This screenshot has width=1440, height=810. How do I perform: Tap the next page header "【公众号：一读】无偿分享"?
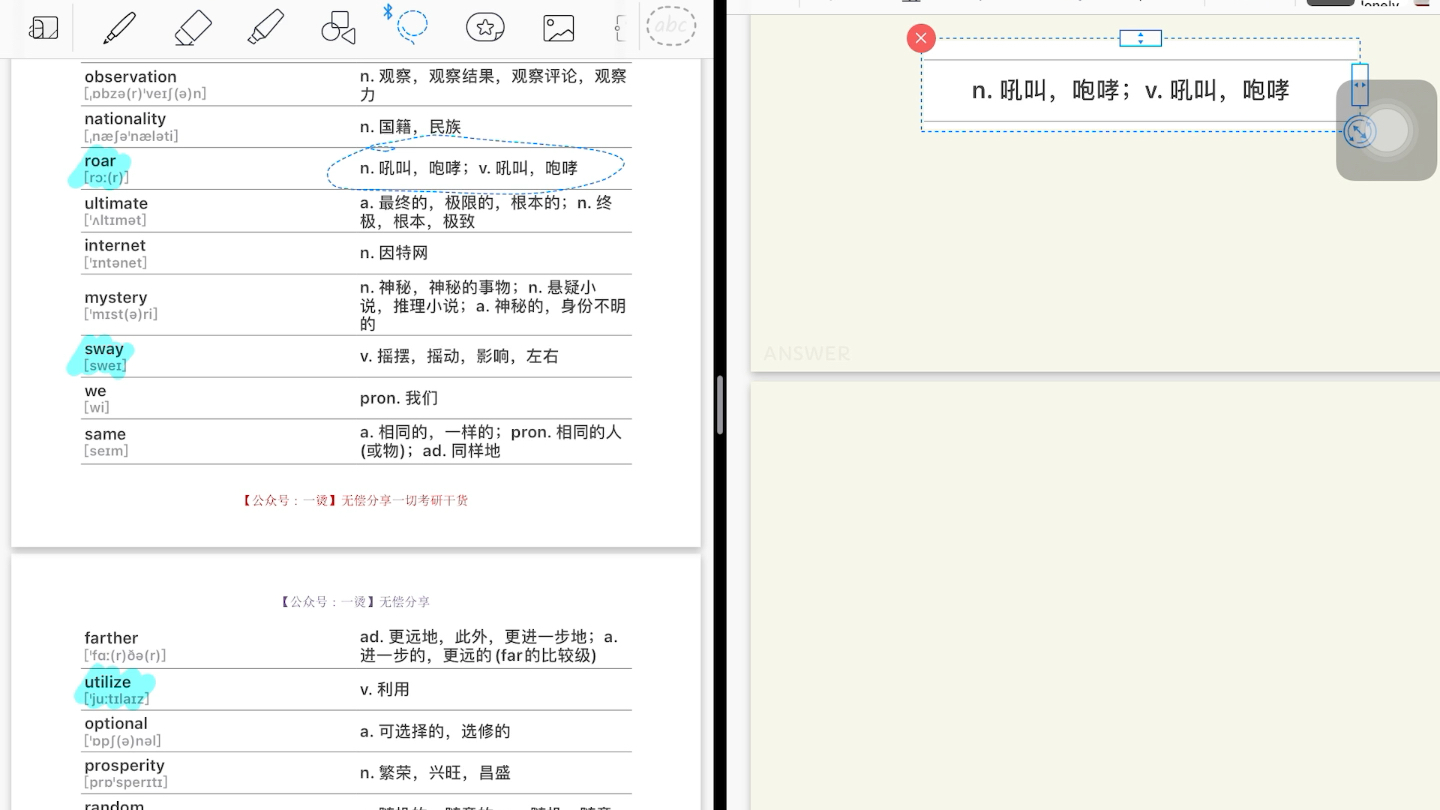click(x=355, y=602)
